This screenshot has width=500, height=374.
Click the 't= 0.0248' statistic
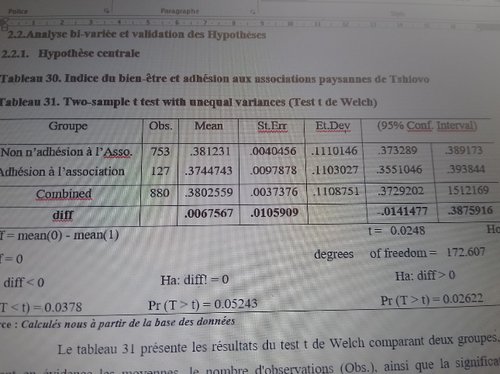pos(397,231)
